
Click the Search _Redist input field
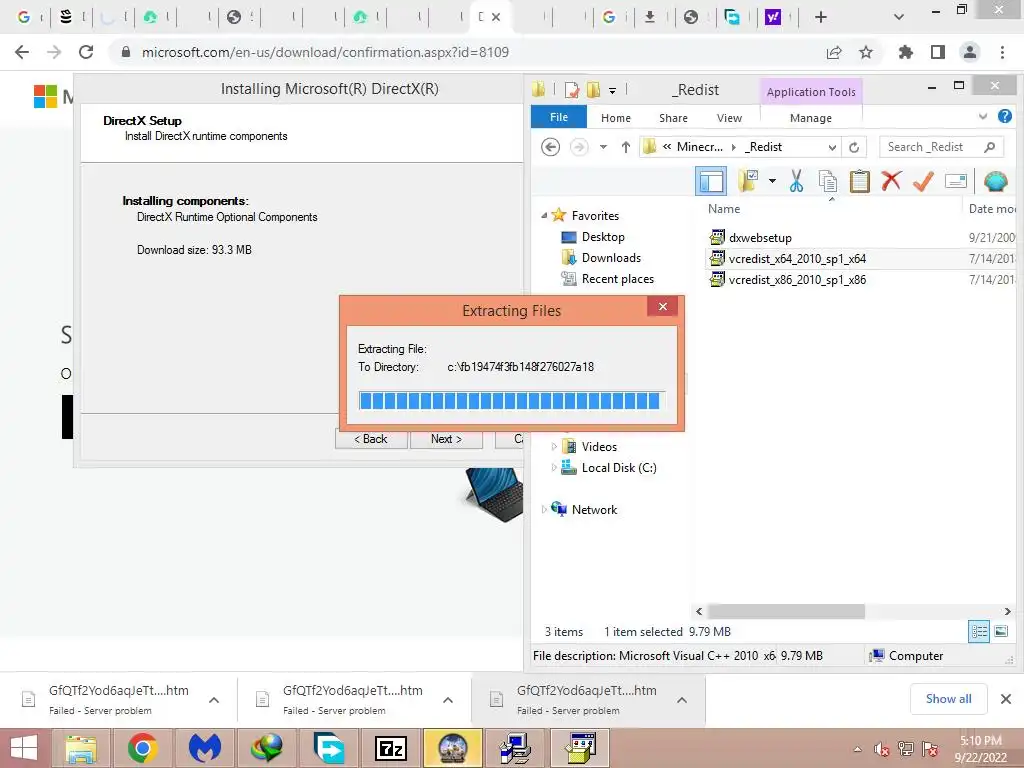(941, 147)
